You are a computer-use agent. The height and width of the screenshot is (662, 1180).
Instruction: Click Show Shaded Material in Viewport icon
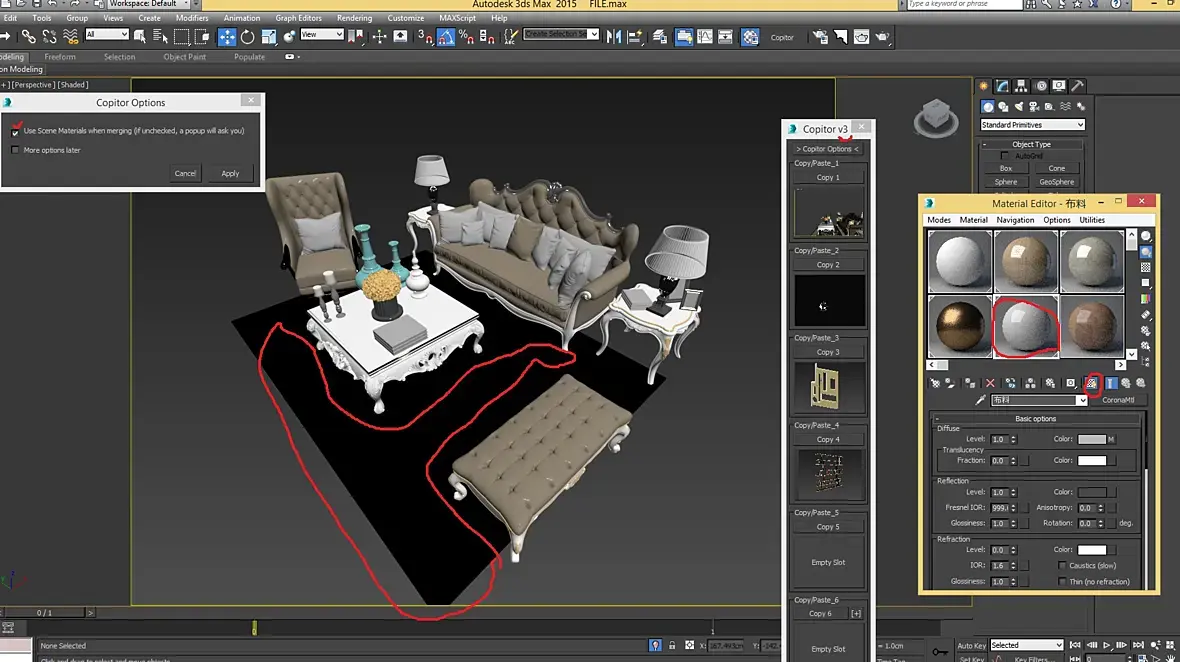[x=1091, y=383]
